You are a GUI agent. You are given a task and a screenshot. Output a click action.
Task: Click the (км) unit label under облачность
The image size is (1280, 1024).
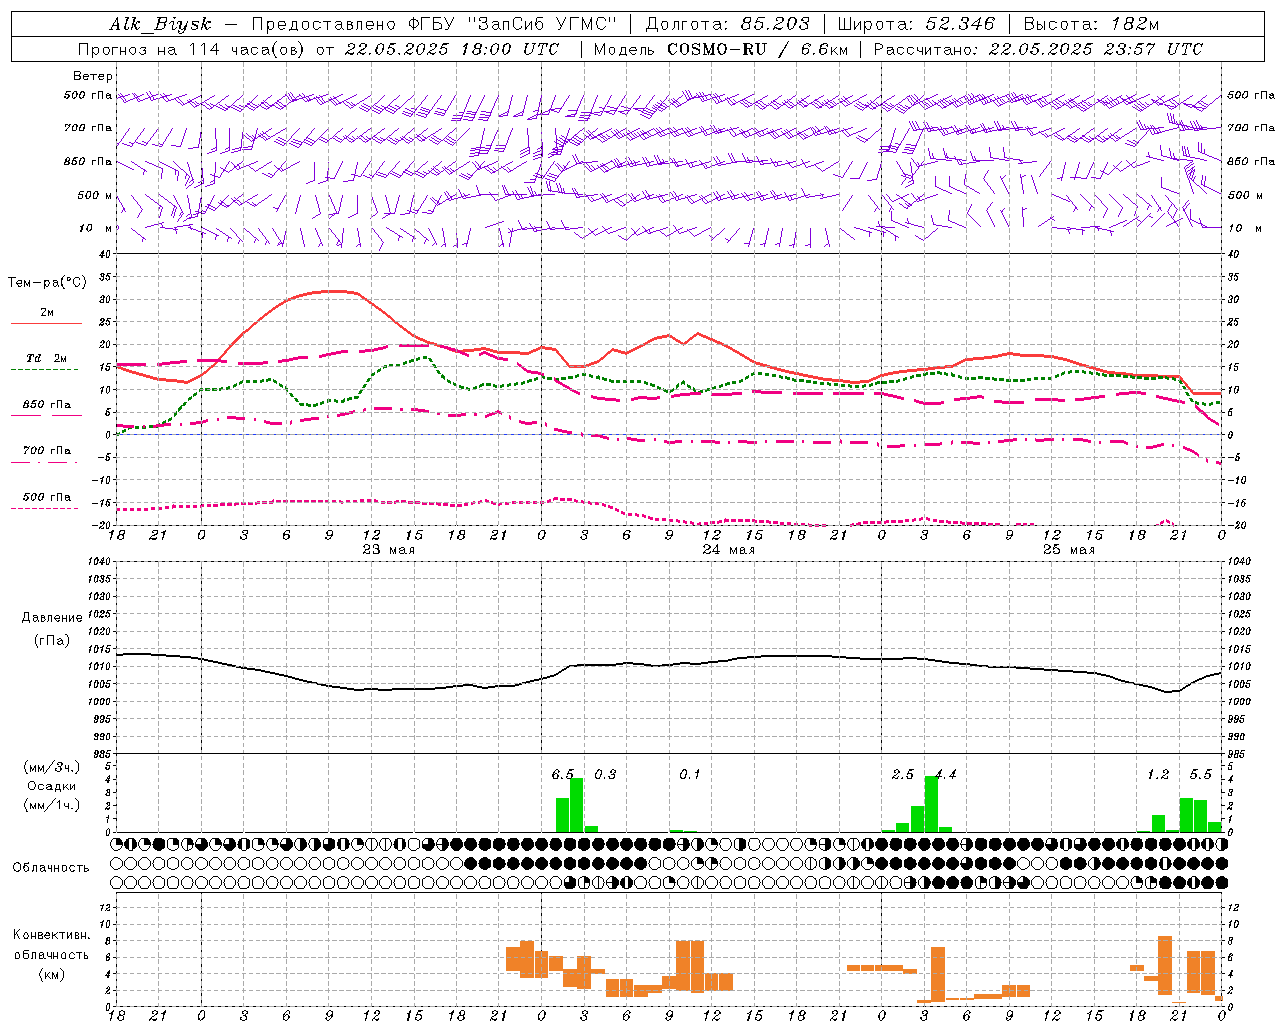(51, 974)
